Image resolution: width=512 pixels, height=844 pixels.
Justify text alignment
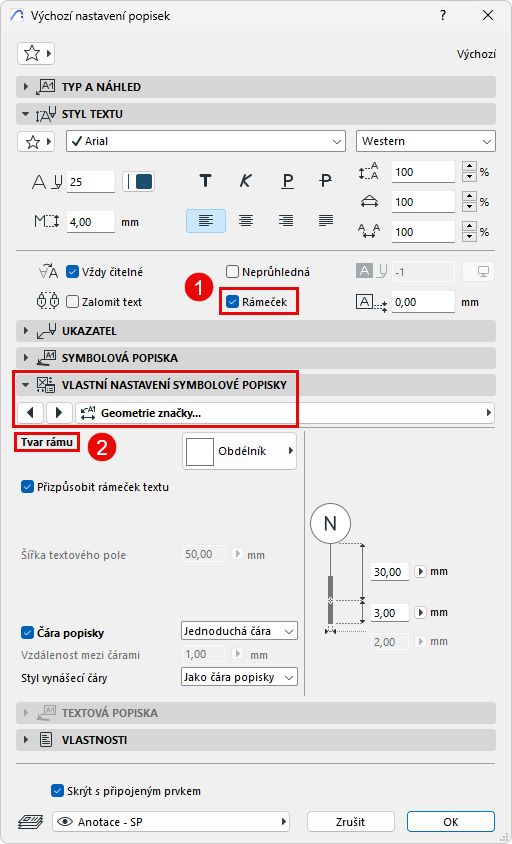click(326, 220)
